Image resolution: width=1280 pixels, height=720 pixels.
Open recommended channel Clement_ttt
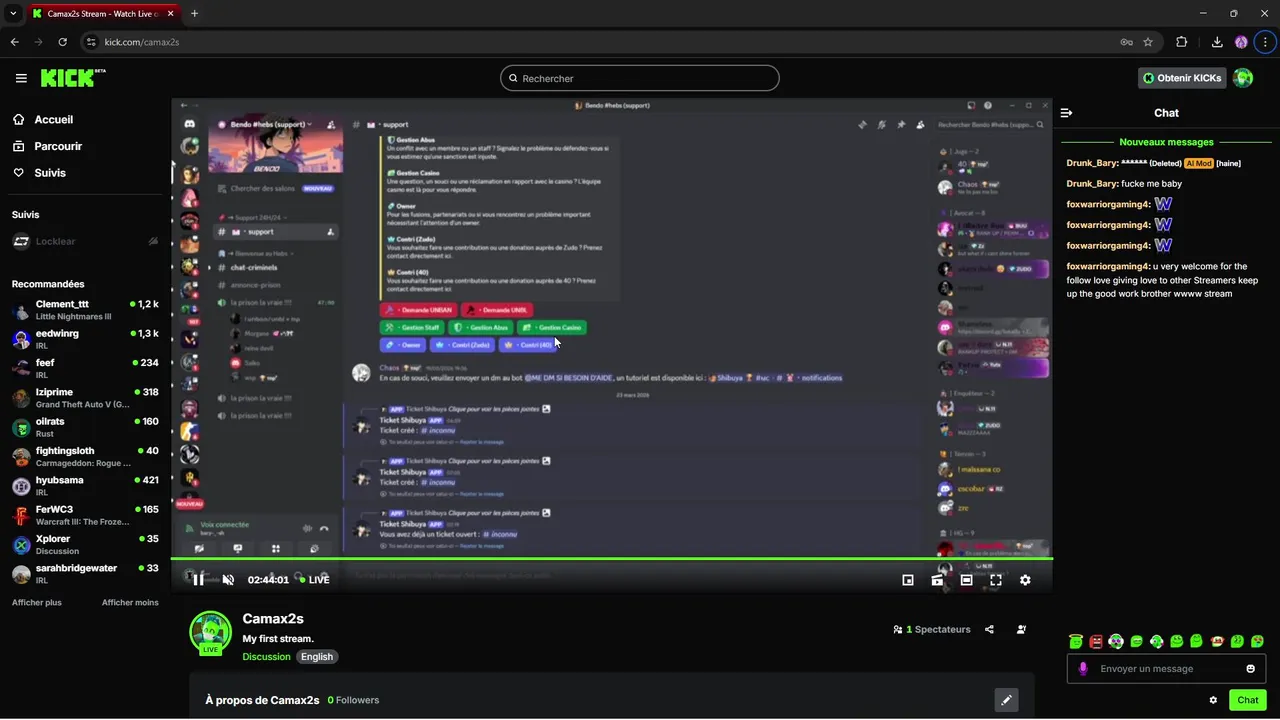point(85,310)
